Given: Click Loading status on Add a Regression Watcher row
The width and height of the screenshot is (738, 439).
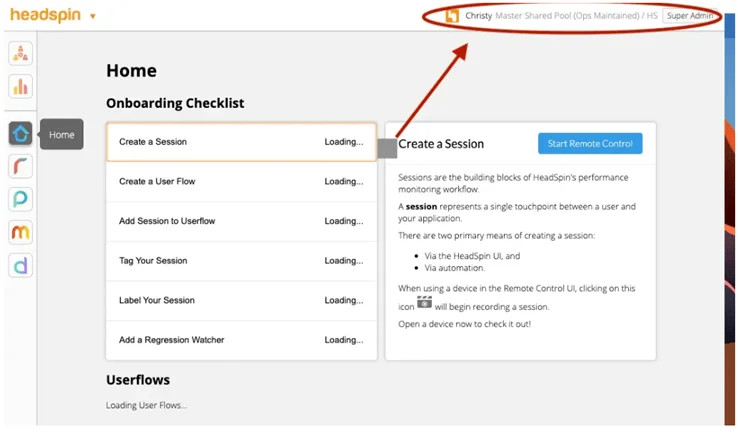Looking at the screenshot, I should coord(344,340).
